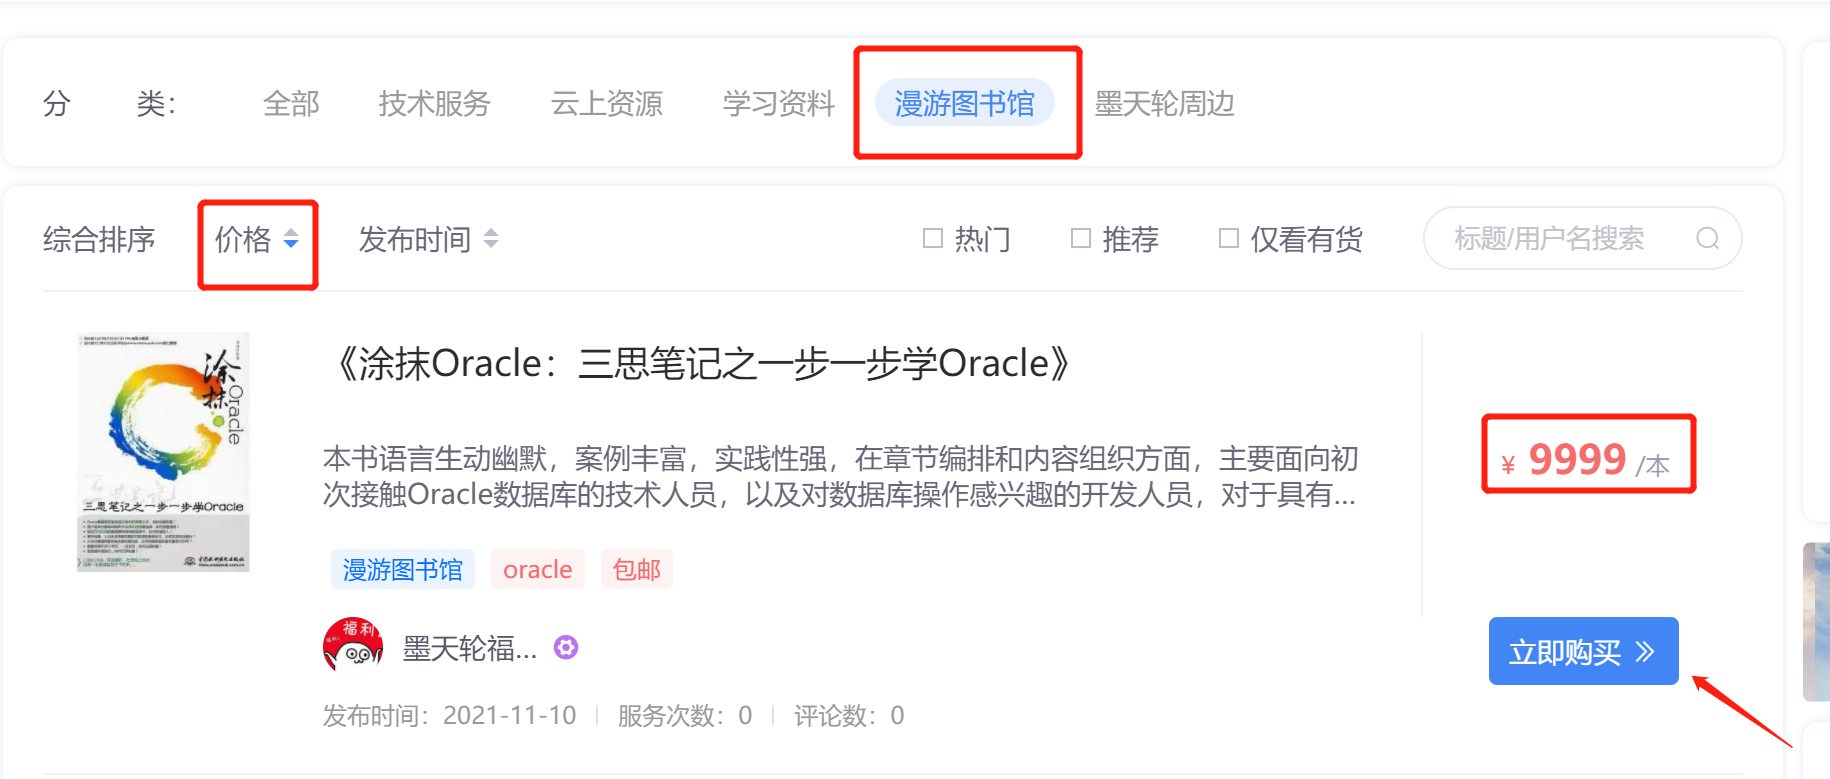Click the search magnifier icon

click(x=1707, y=238)
